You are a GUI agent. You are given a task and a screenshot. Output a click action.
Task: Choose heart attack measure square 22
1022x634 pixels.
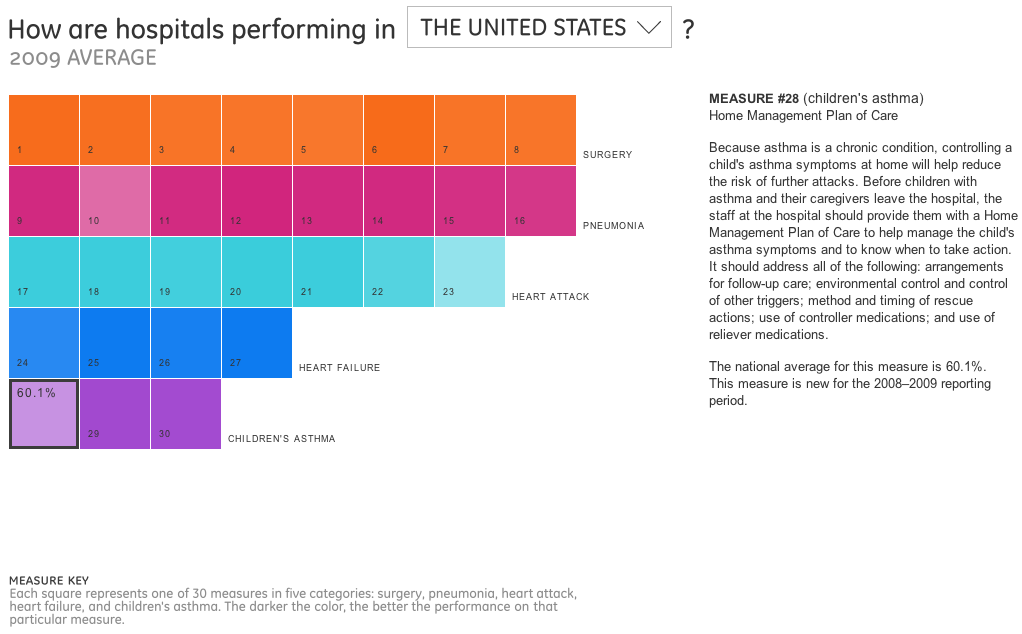point(399,272)
